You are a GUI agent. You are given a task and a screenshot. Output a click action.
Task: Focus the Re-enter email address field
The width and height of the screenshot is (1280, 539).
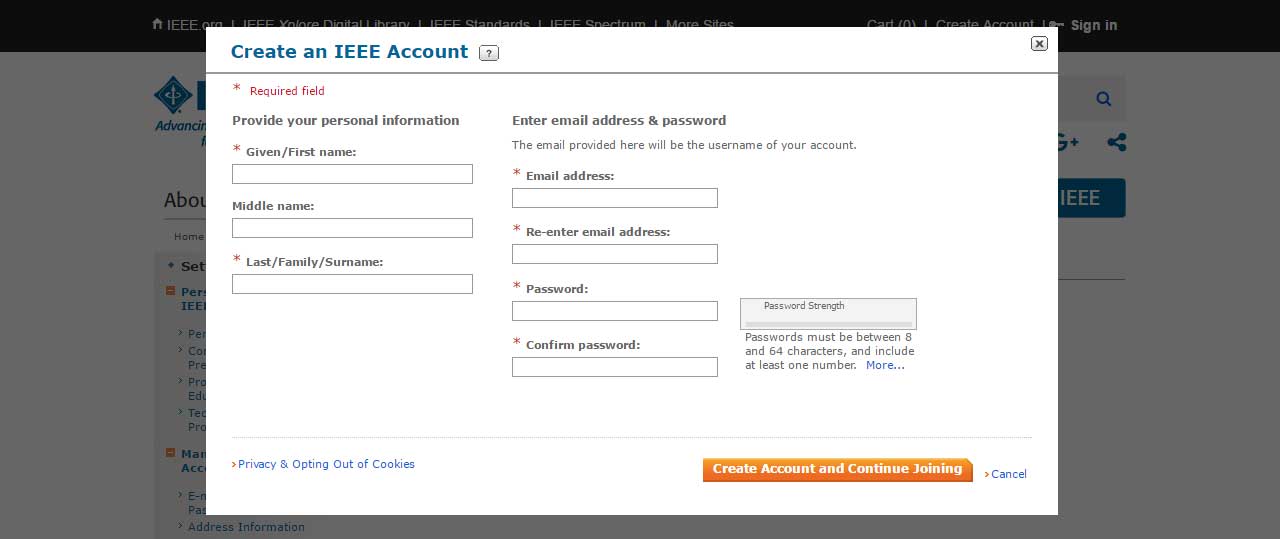[x=614, y=254]
